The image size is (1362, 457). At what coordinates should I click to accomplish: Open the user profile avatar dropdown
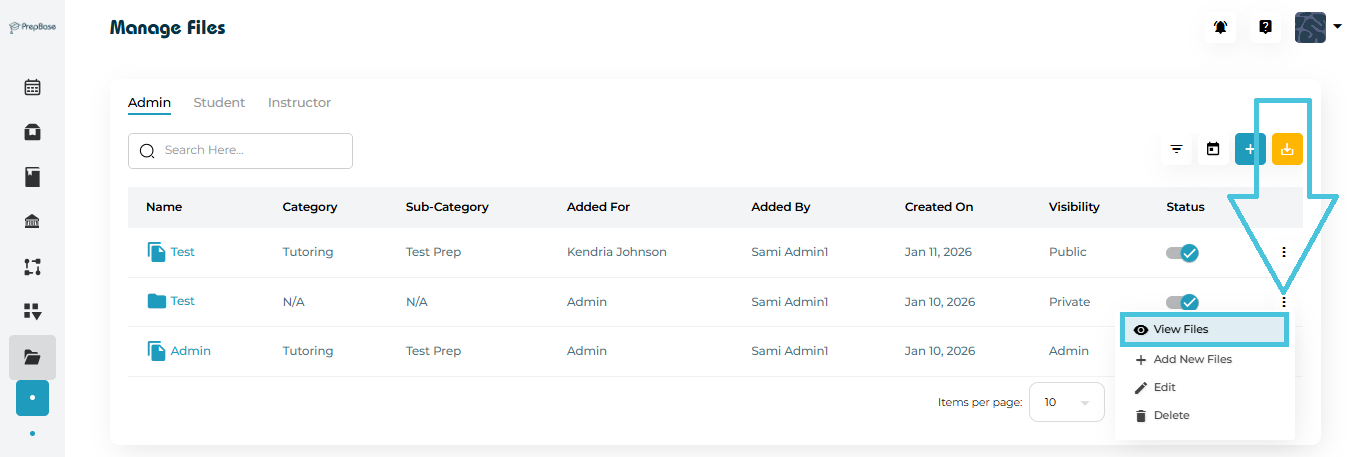tap(1318, 27)
